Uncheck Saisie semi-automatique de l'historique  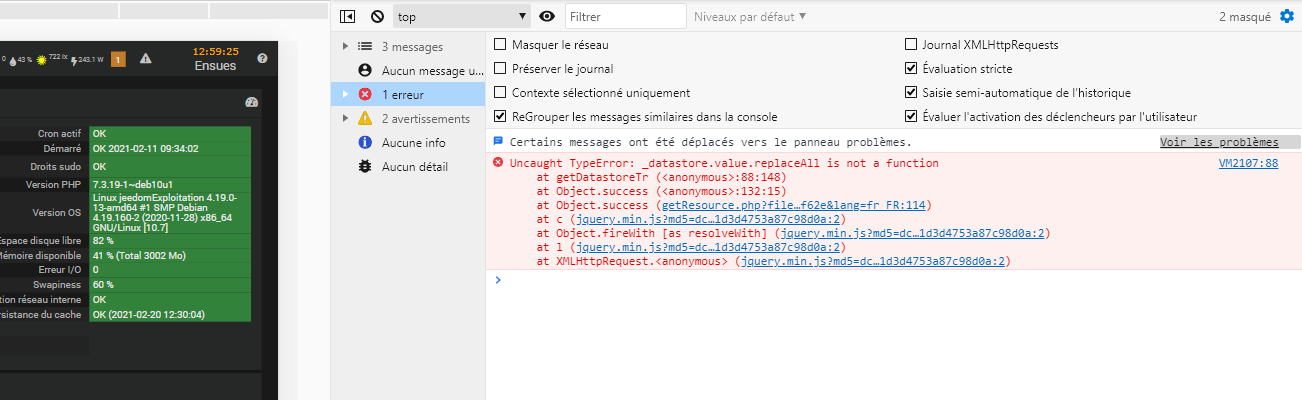coord(911,93)
